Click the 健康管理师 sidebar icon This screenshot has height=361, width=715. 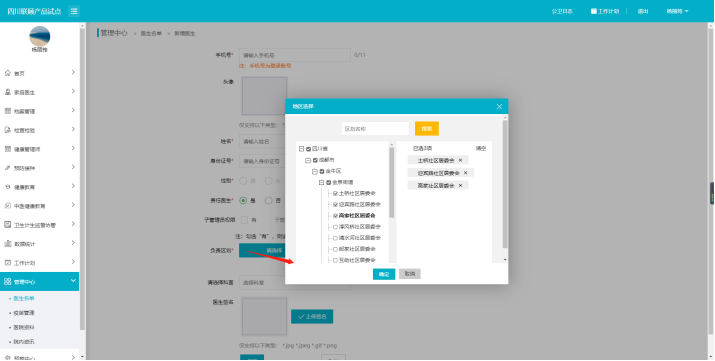tap(7, 149)
